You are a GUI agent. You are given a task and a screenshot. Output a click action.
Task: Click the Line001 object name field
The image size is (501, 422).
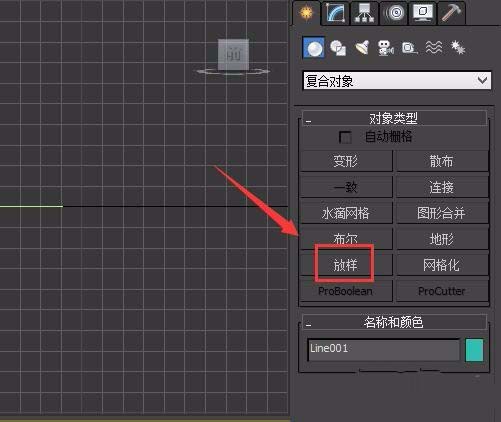[x=383, y=350]
